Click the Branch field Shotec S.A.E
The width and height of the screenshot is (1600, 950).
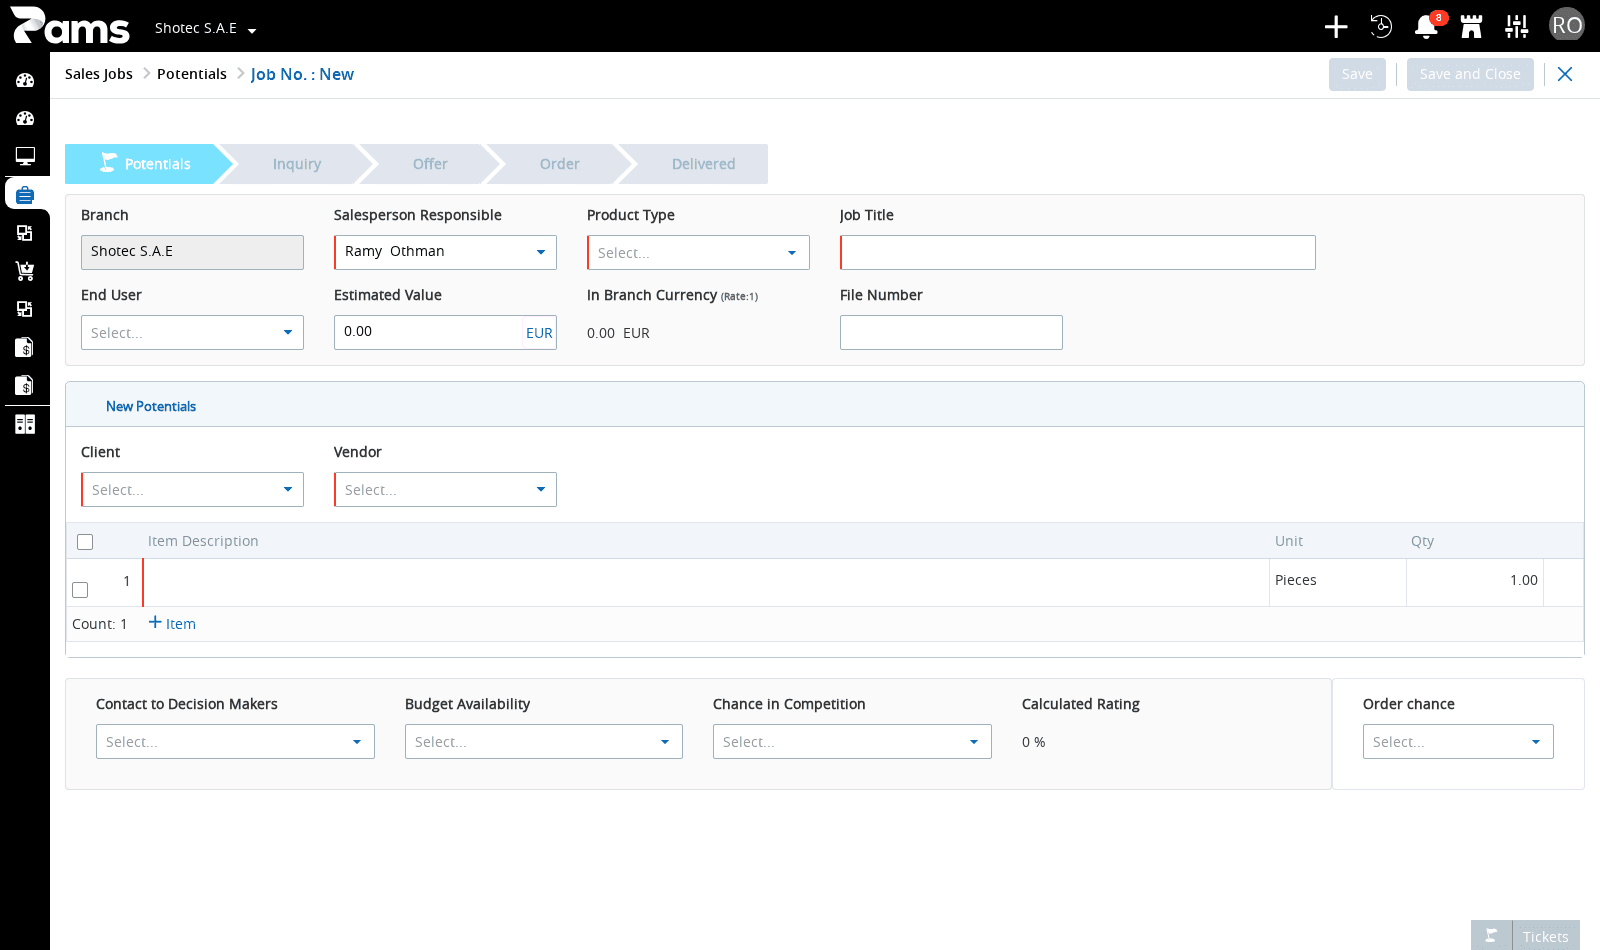click(x=192, y=252)
